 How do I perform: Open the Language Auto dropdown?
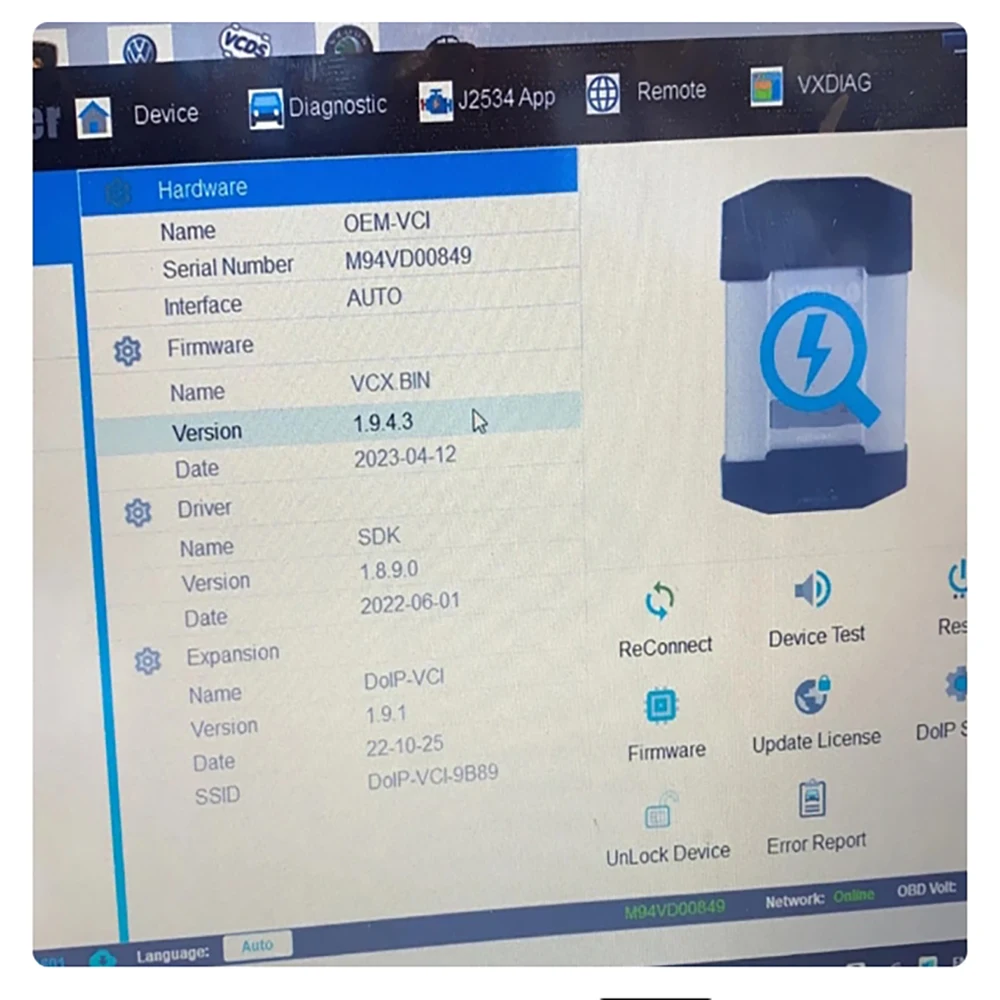(258, 945)
